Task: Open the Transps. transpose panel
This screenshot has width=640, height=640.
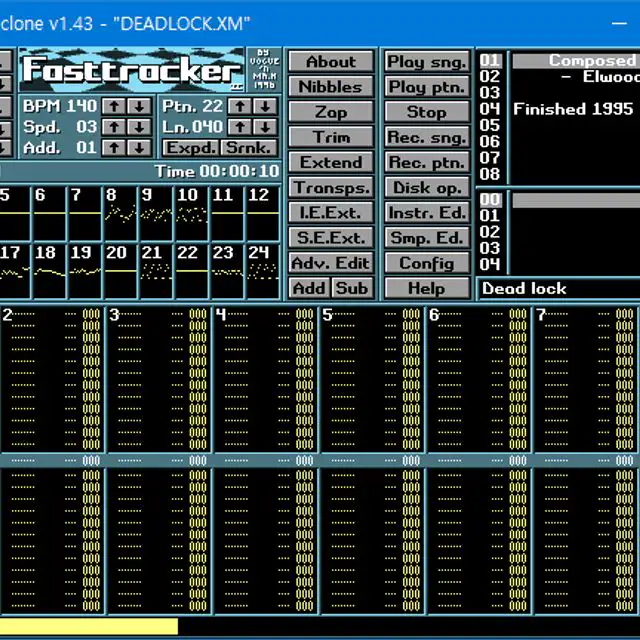Action: click(331, 187)
